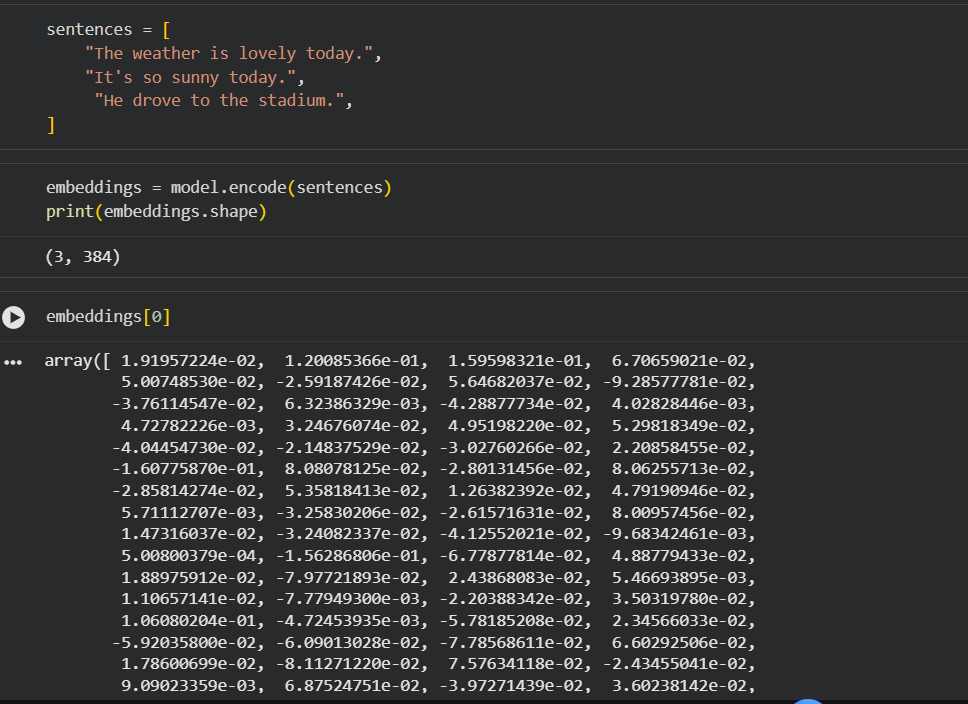Viewport: 968px width, 704px height.
Task: Click the value 3.60238142e-02
Action: [679, 686]
